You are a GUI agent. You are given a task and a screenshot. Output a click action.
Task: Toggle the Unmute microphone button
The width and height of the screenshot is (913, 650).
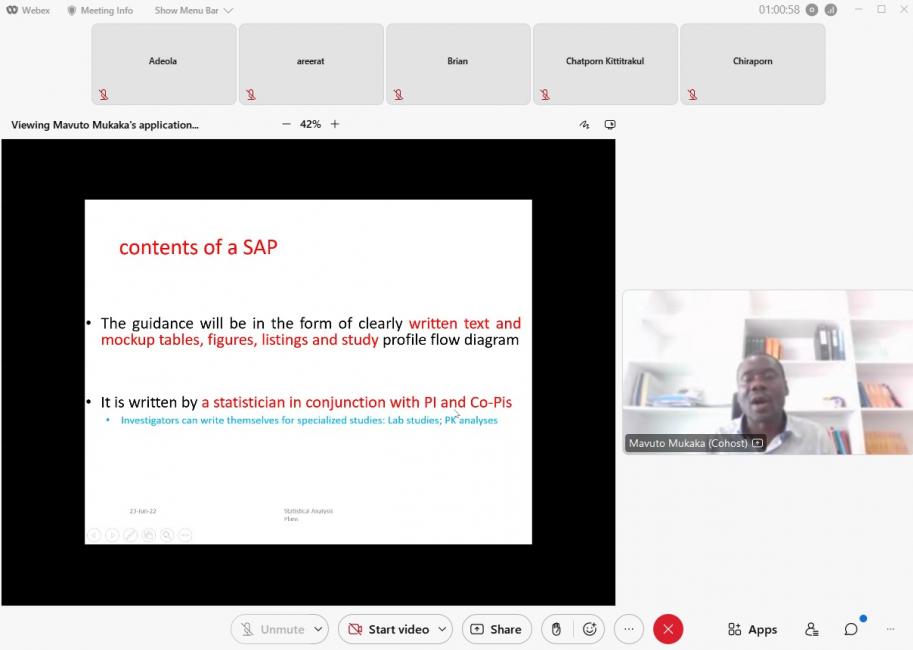point(273,629)
